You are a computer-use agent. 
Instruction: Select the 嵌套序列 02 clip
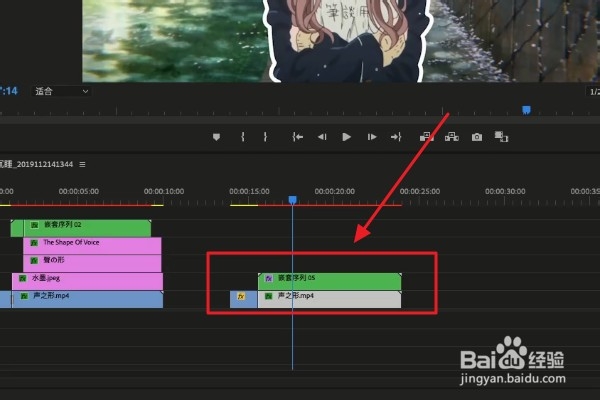click(x=81, y=228)
